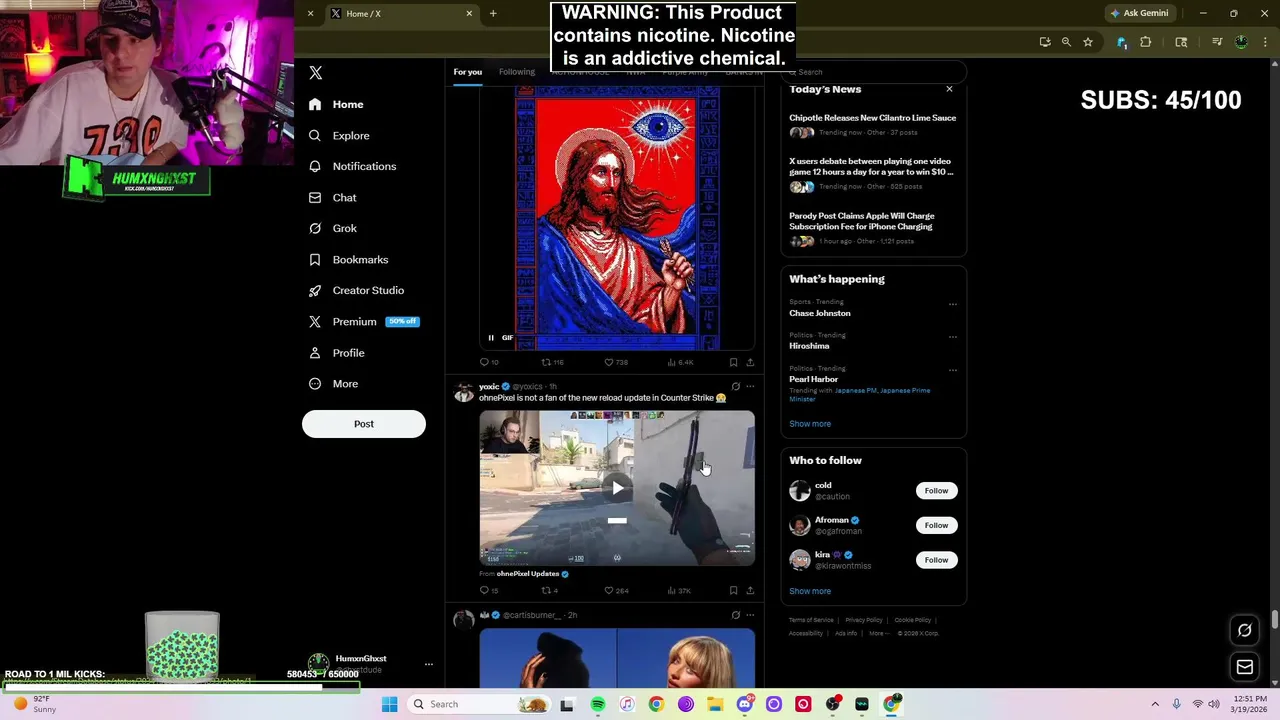Click the Ask Gemini button

point(1139,13)
